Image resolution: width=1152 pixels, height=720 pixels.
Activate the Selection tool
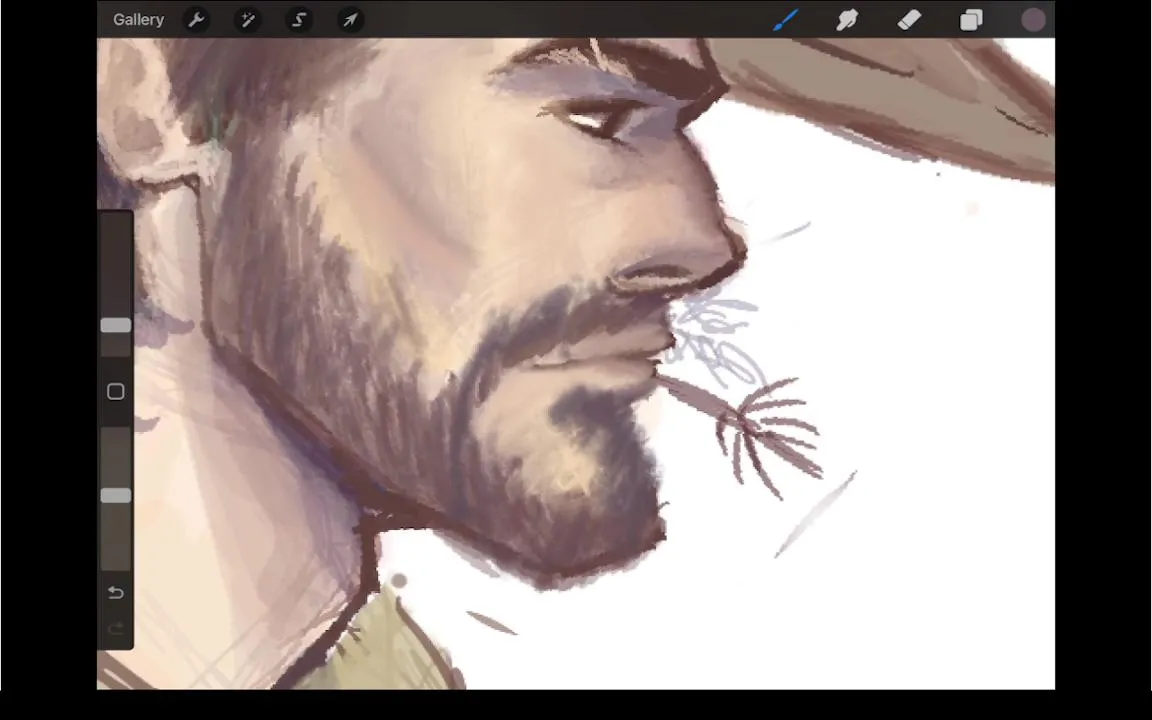(x=299, y=20)
